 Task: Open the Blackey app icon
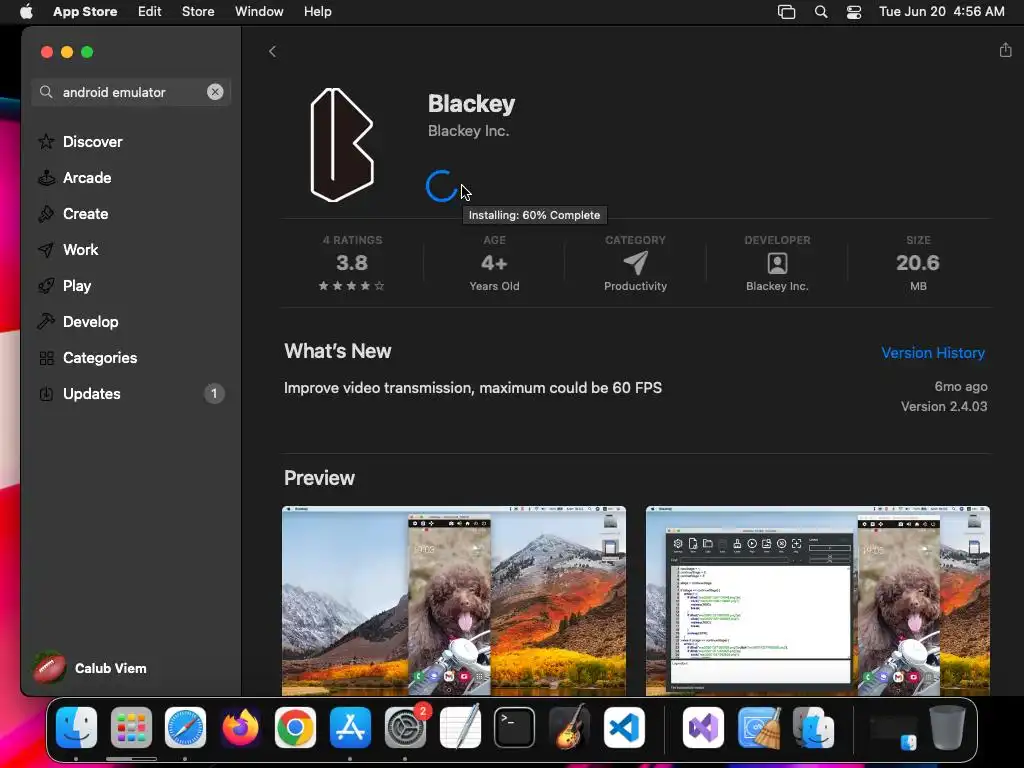342,145
